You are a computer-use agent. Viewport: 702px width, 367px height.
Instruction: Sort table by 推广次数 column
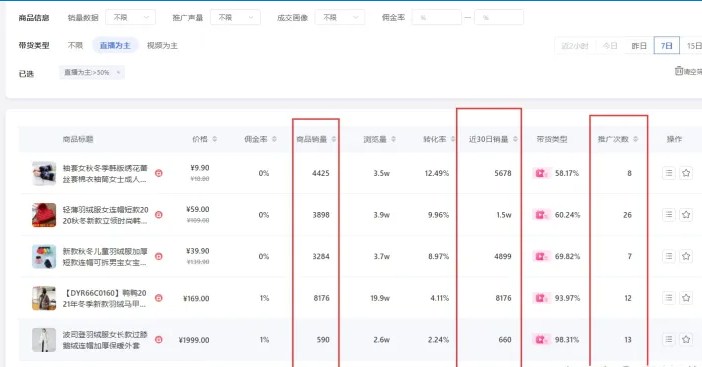(635, 139)
